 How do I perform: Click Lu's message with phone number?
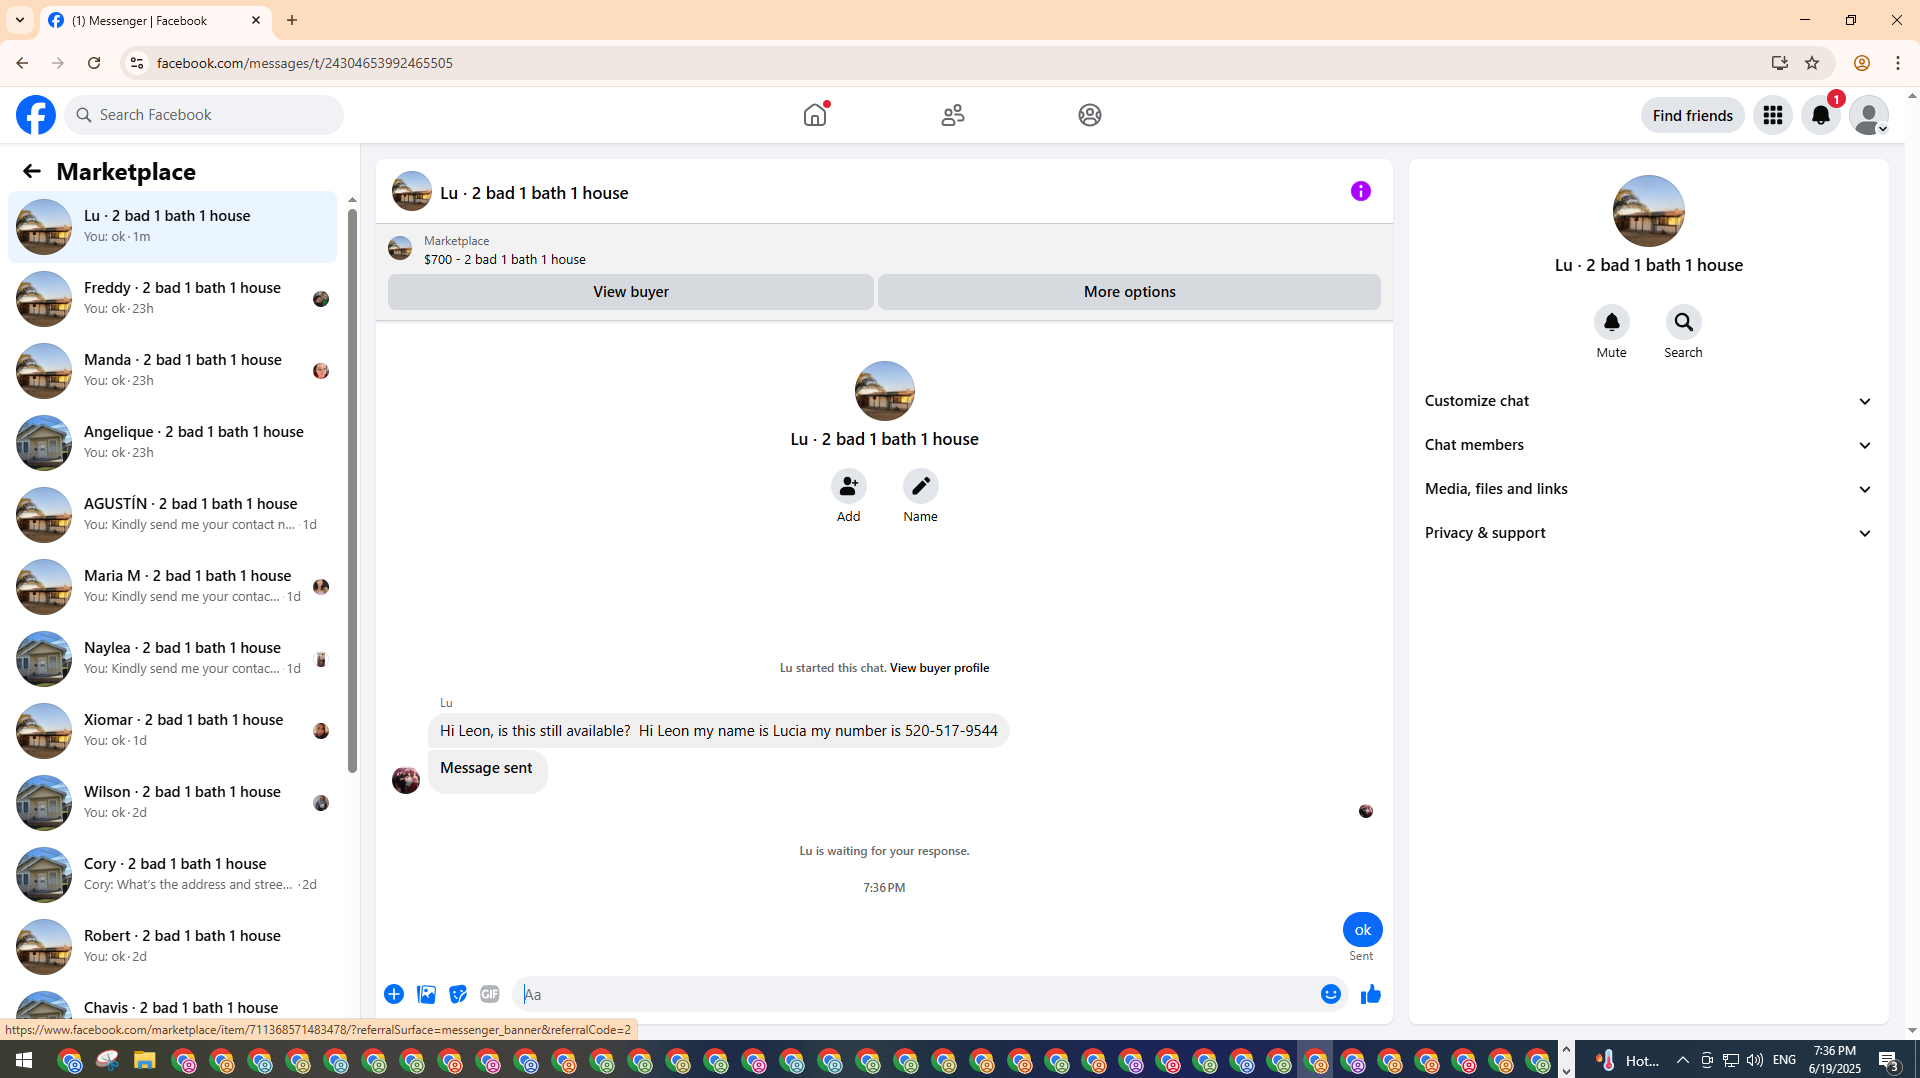click(719, 731)
